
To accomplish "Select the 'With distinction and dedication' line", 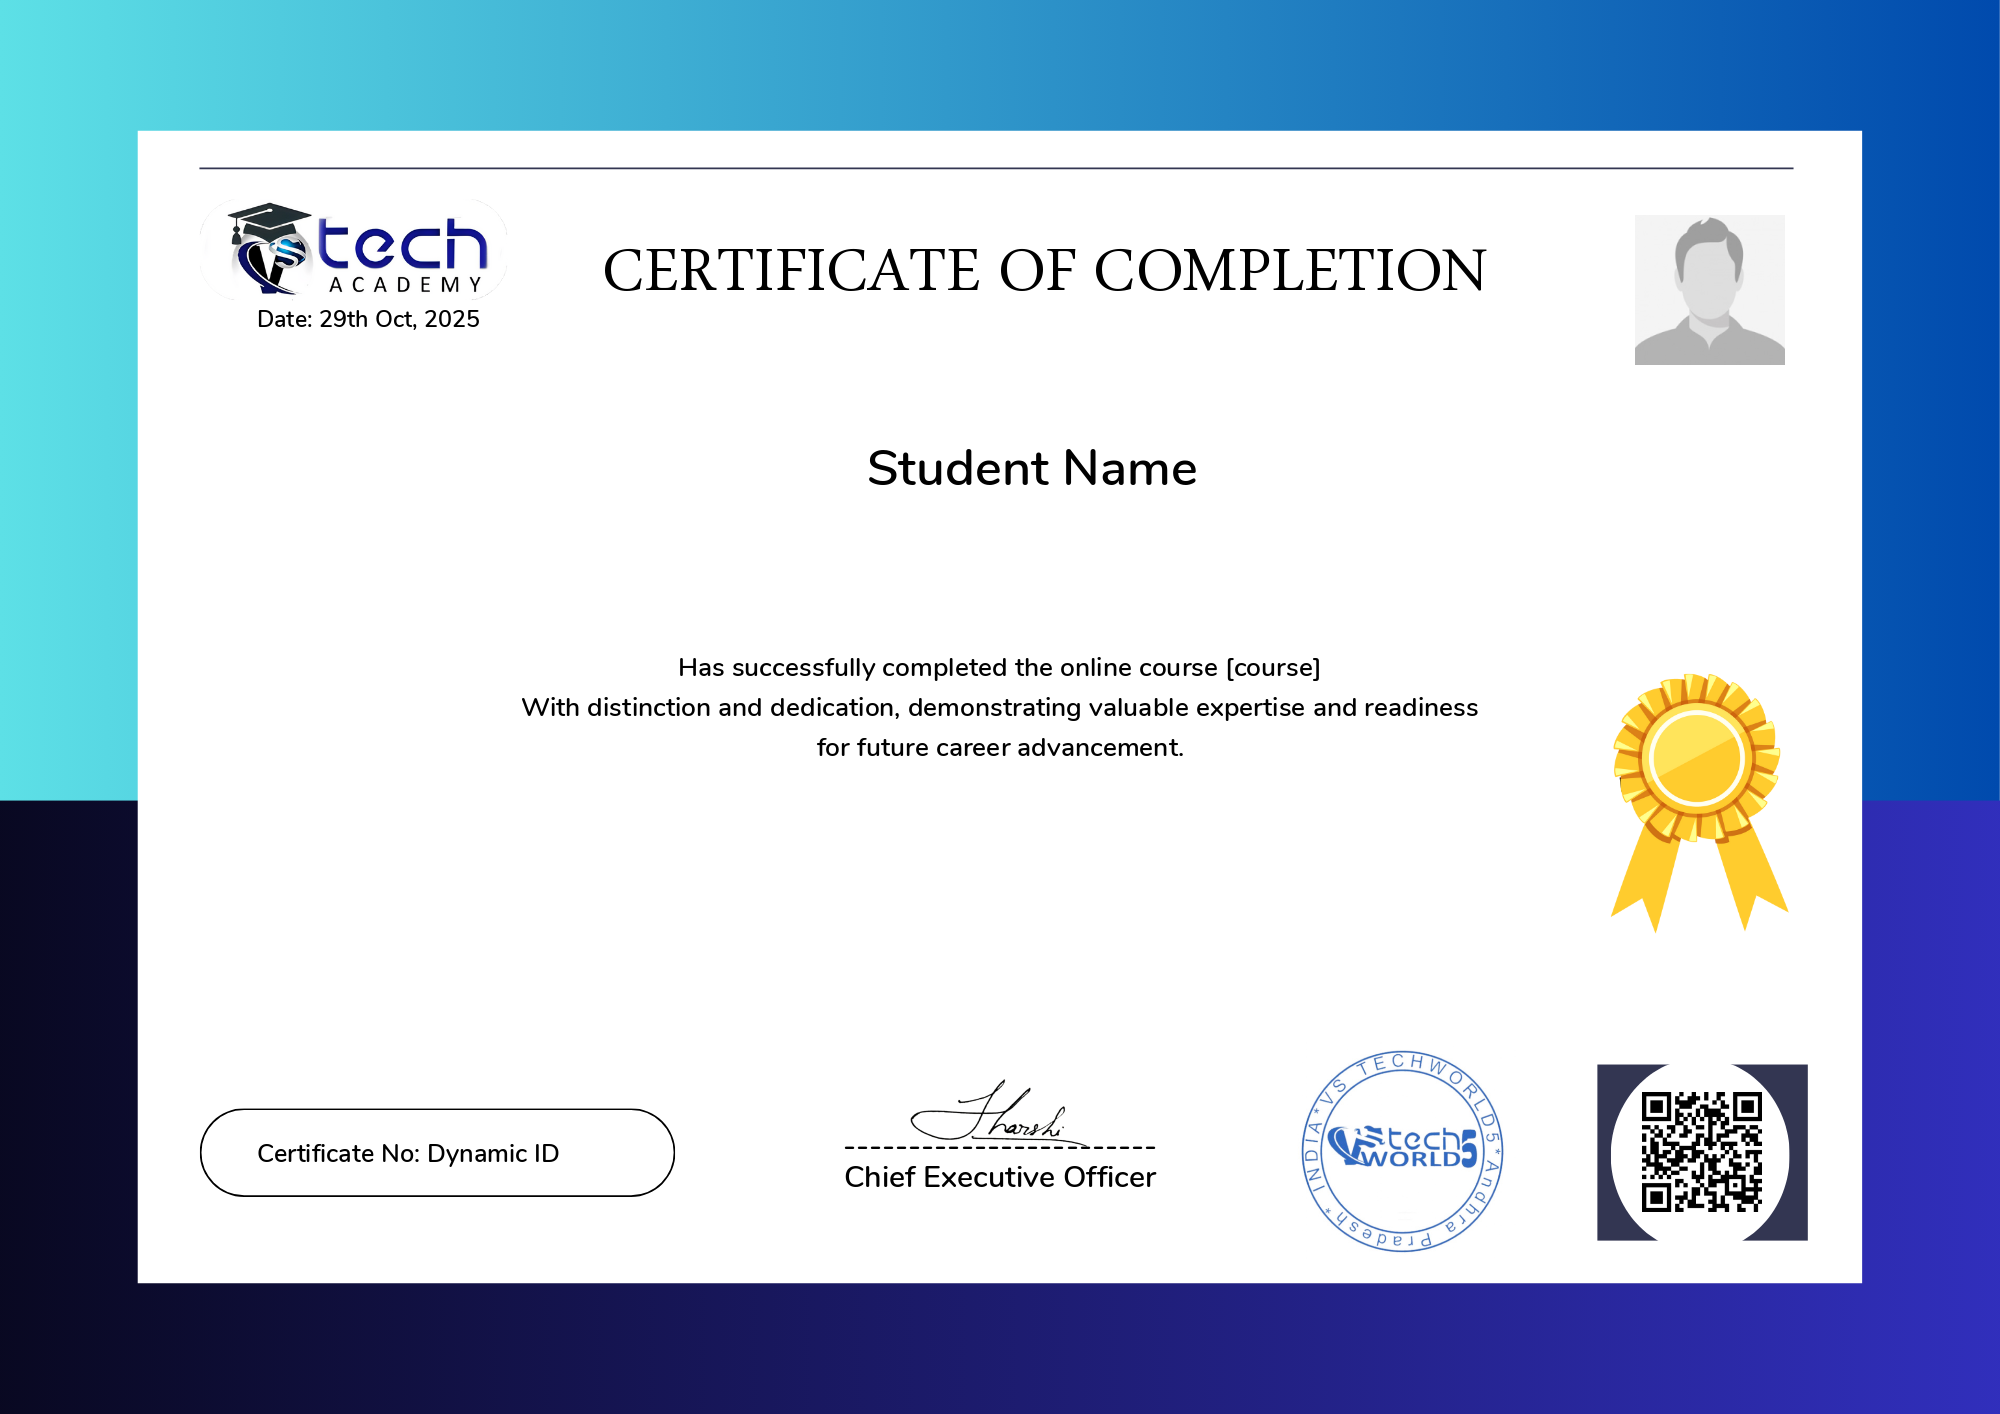I will pyautogui.click(x=999, y=708).
